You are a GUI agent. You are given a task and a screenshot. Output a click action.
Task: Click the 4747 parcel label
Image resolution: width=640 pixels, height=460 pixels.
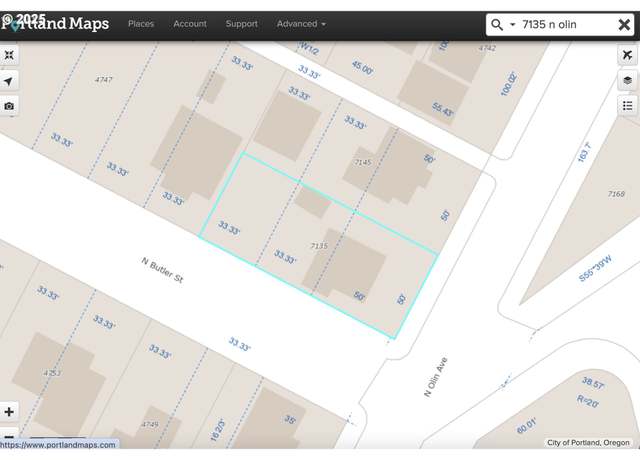pyautogui.click(x=103, y=80)
